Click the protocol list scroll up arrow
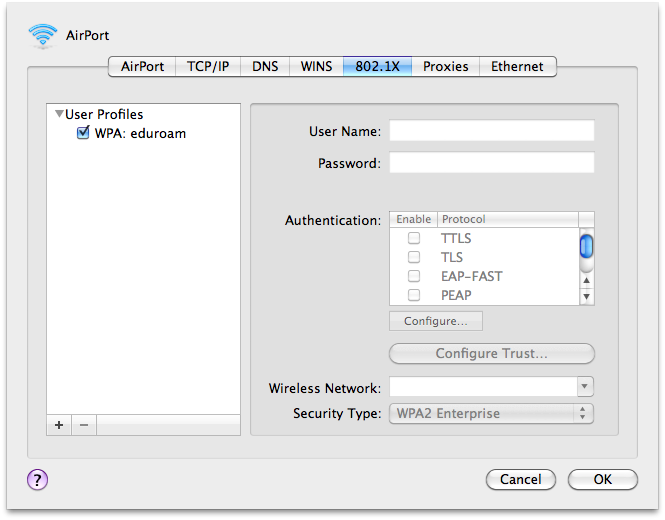The height and width of the screenshot is (520, 665). click(x=587, y=280)
